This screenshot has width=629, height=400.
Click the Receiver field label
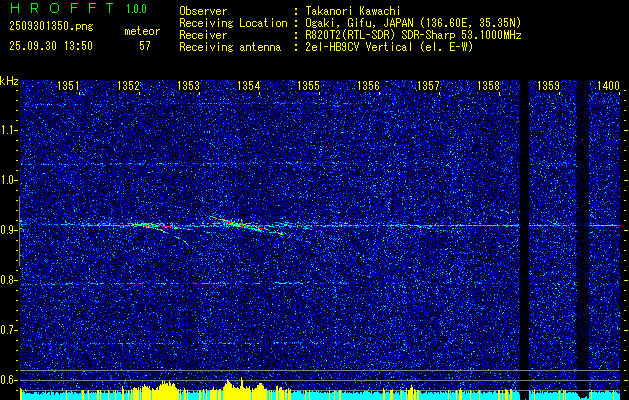coord(203,35)
